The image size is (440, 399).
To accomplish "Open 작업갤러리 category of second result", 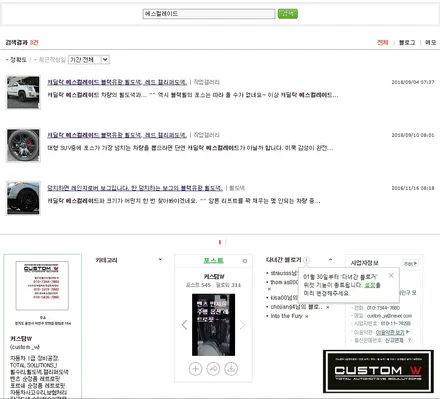I will (x=206, y=135).
